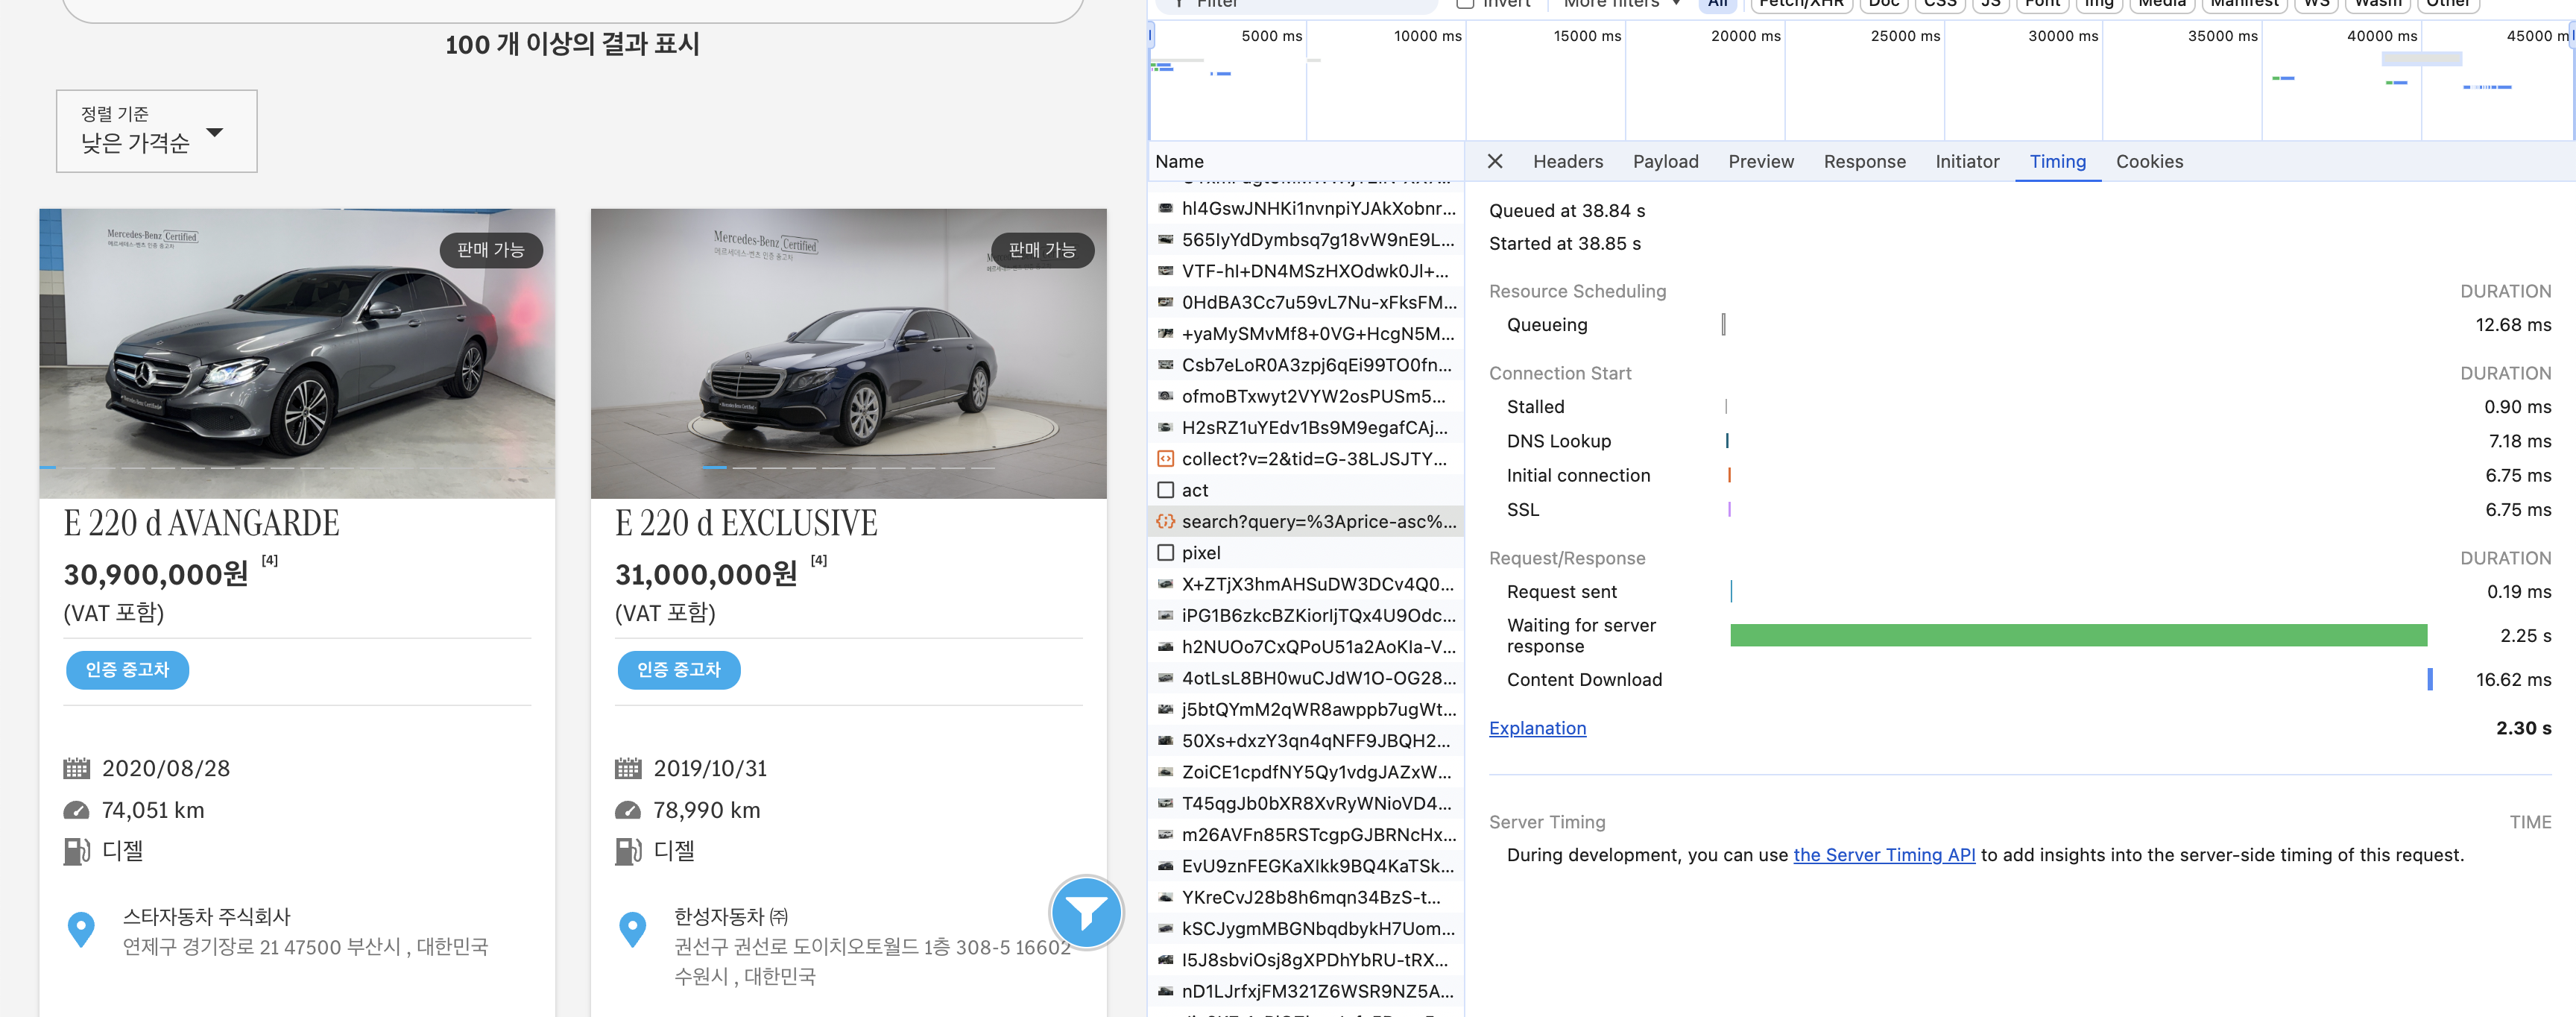Switch to the Headers tab

(1567, 161)
